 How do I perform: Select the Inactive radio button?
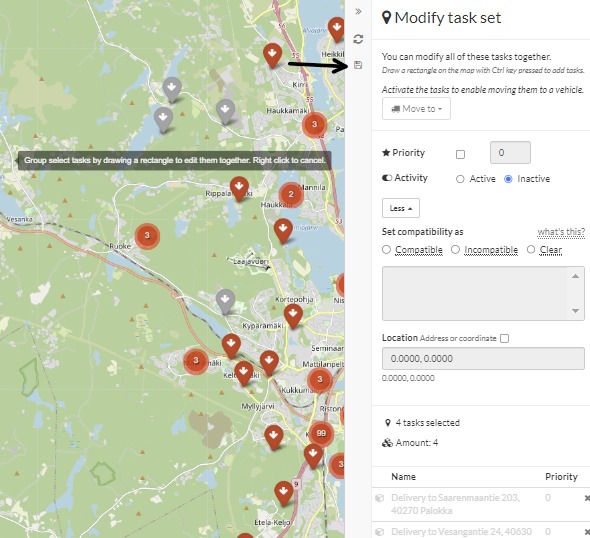pos(508,179)
